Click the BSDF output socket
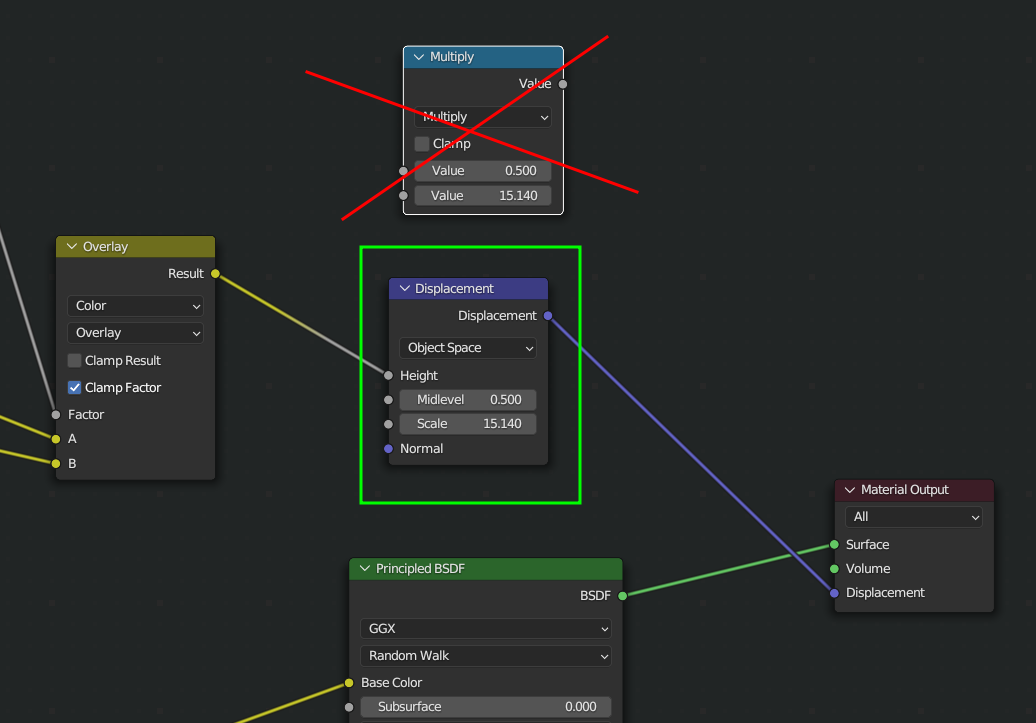This screenshot has width=1036, height=723. point(622,596)
